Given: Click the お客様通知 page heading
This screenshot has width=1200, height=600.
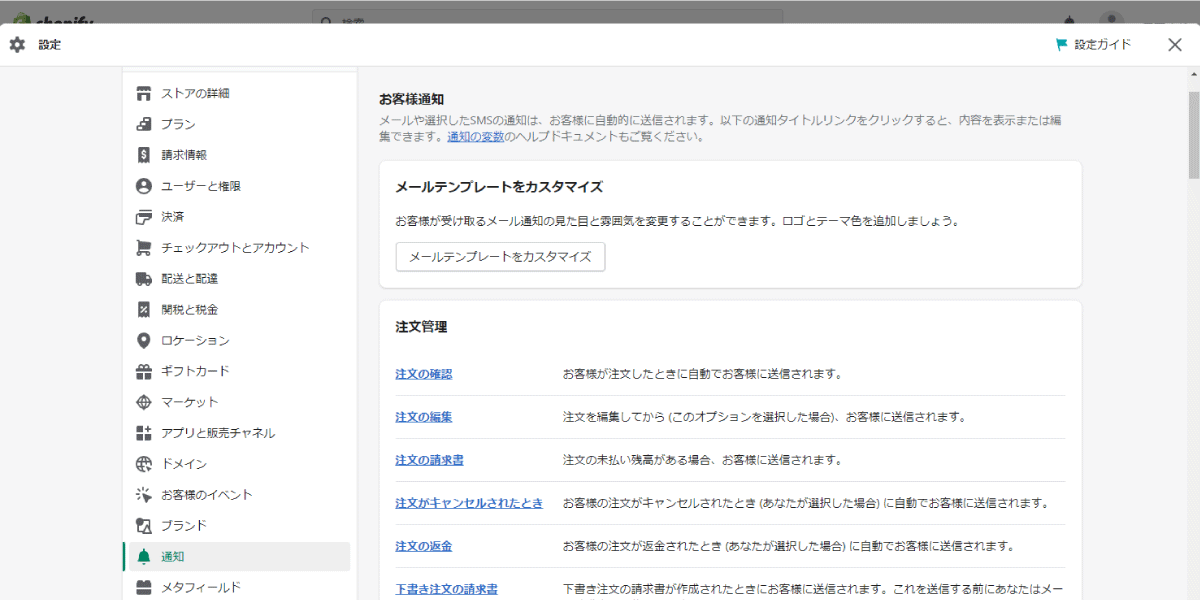Looking at the screenshot, I should pos(411,99).
